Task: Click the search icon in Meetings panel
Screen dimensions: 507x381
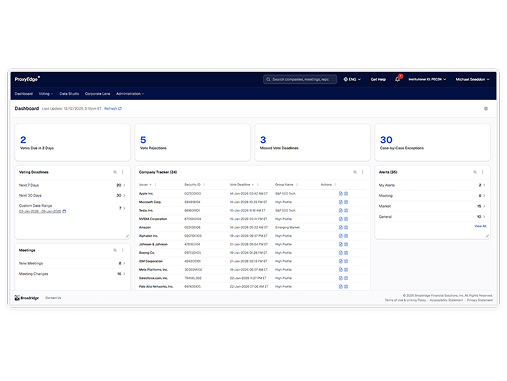Action: 115,250
